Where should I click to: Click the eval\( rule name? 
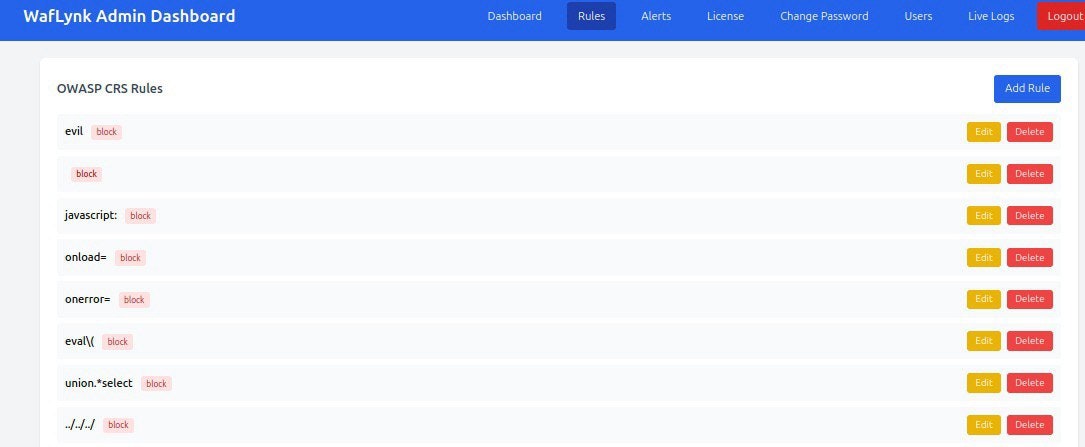[80, 341]
